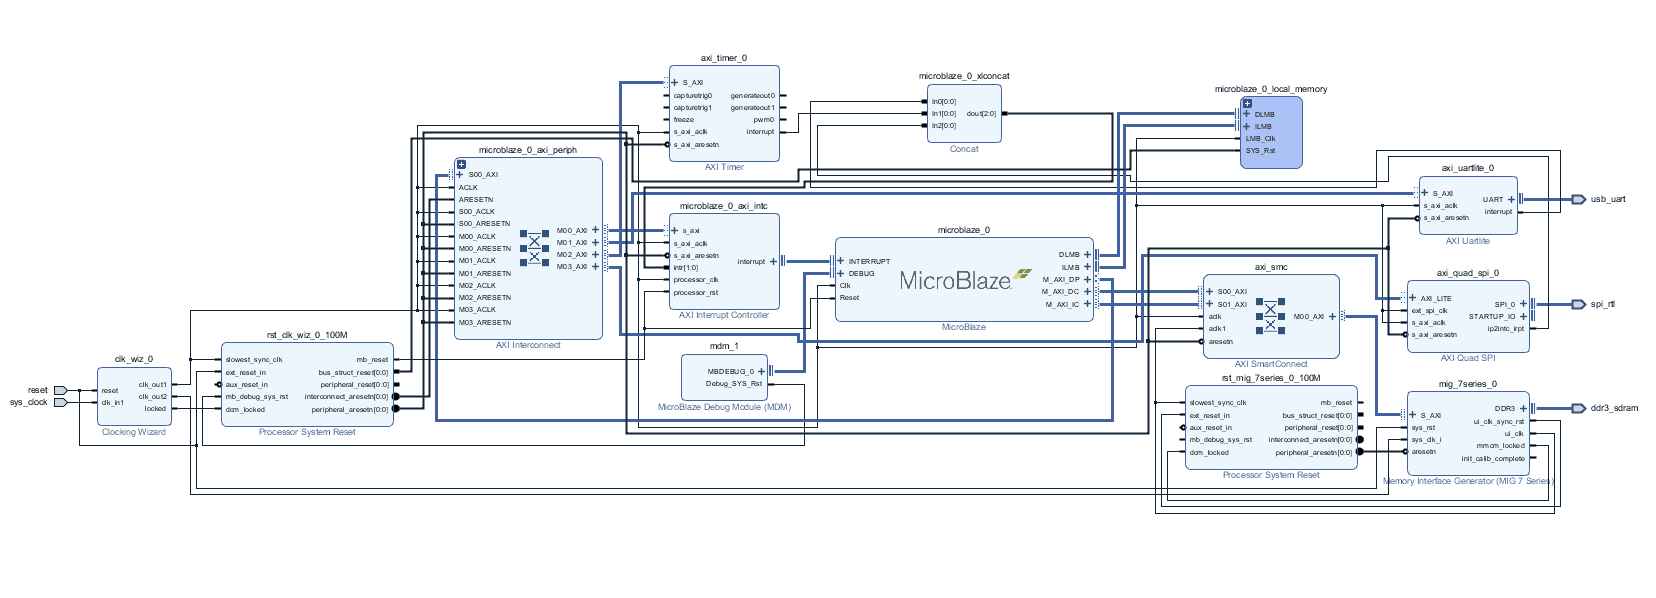
Task: Click the AXI Interrupt Controller label
Action: coord(723,315)
